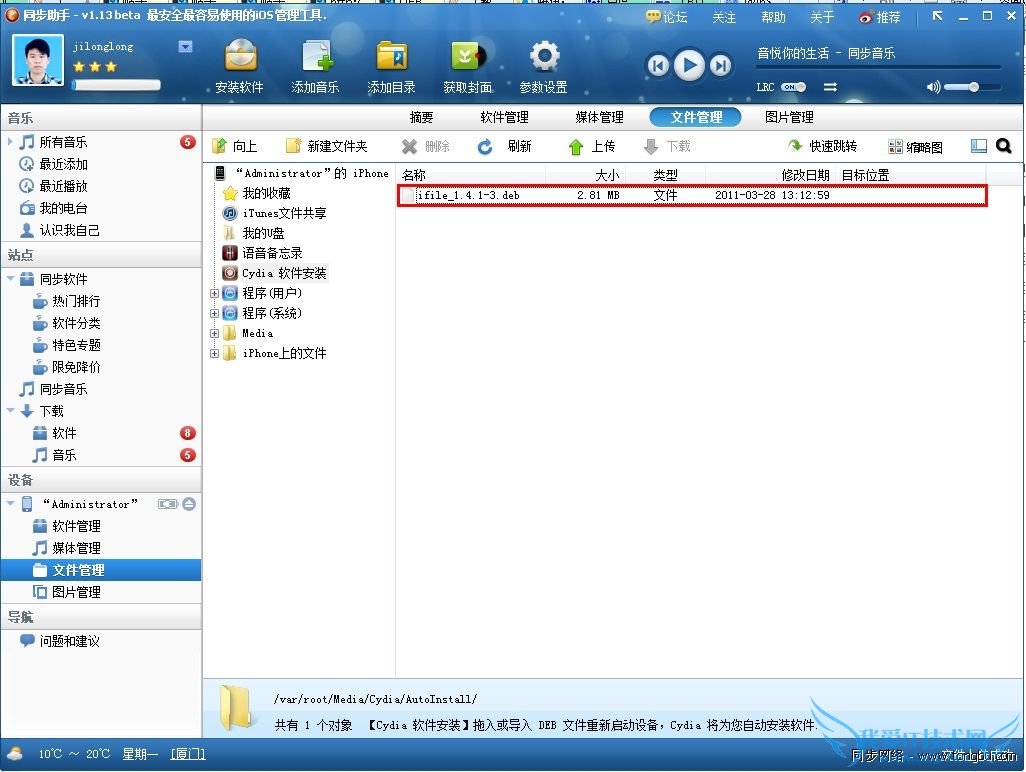Open the 帮助 help menu
This screenshot has height=772, width=1026.
pyautogui.click(x=773, y=17)
